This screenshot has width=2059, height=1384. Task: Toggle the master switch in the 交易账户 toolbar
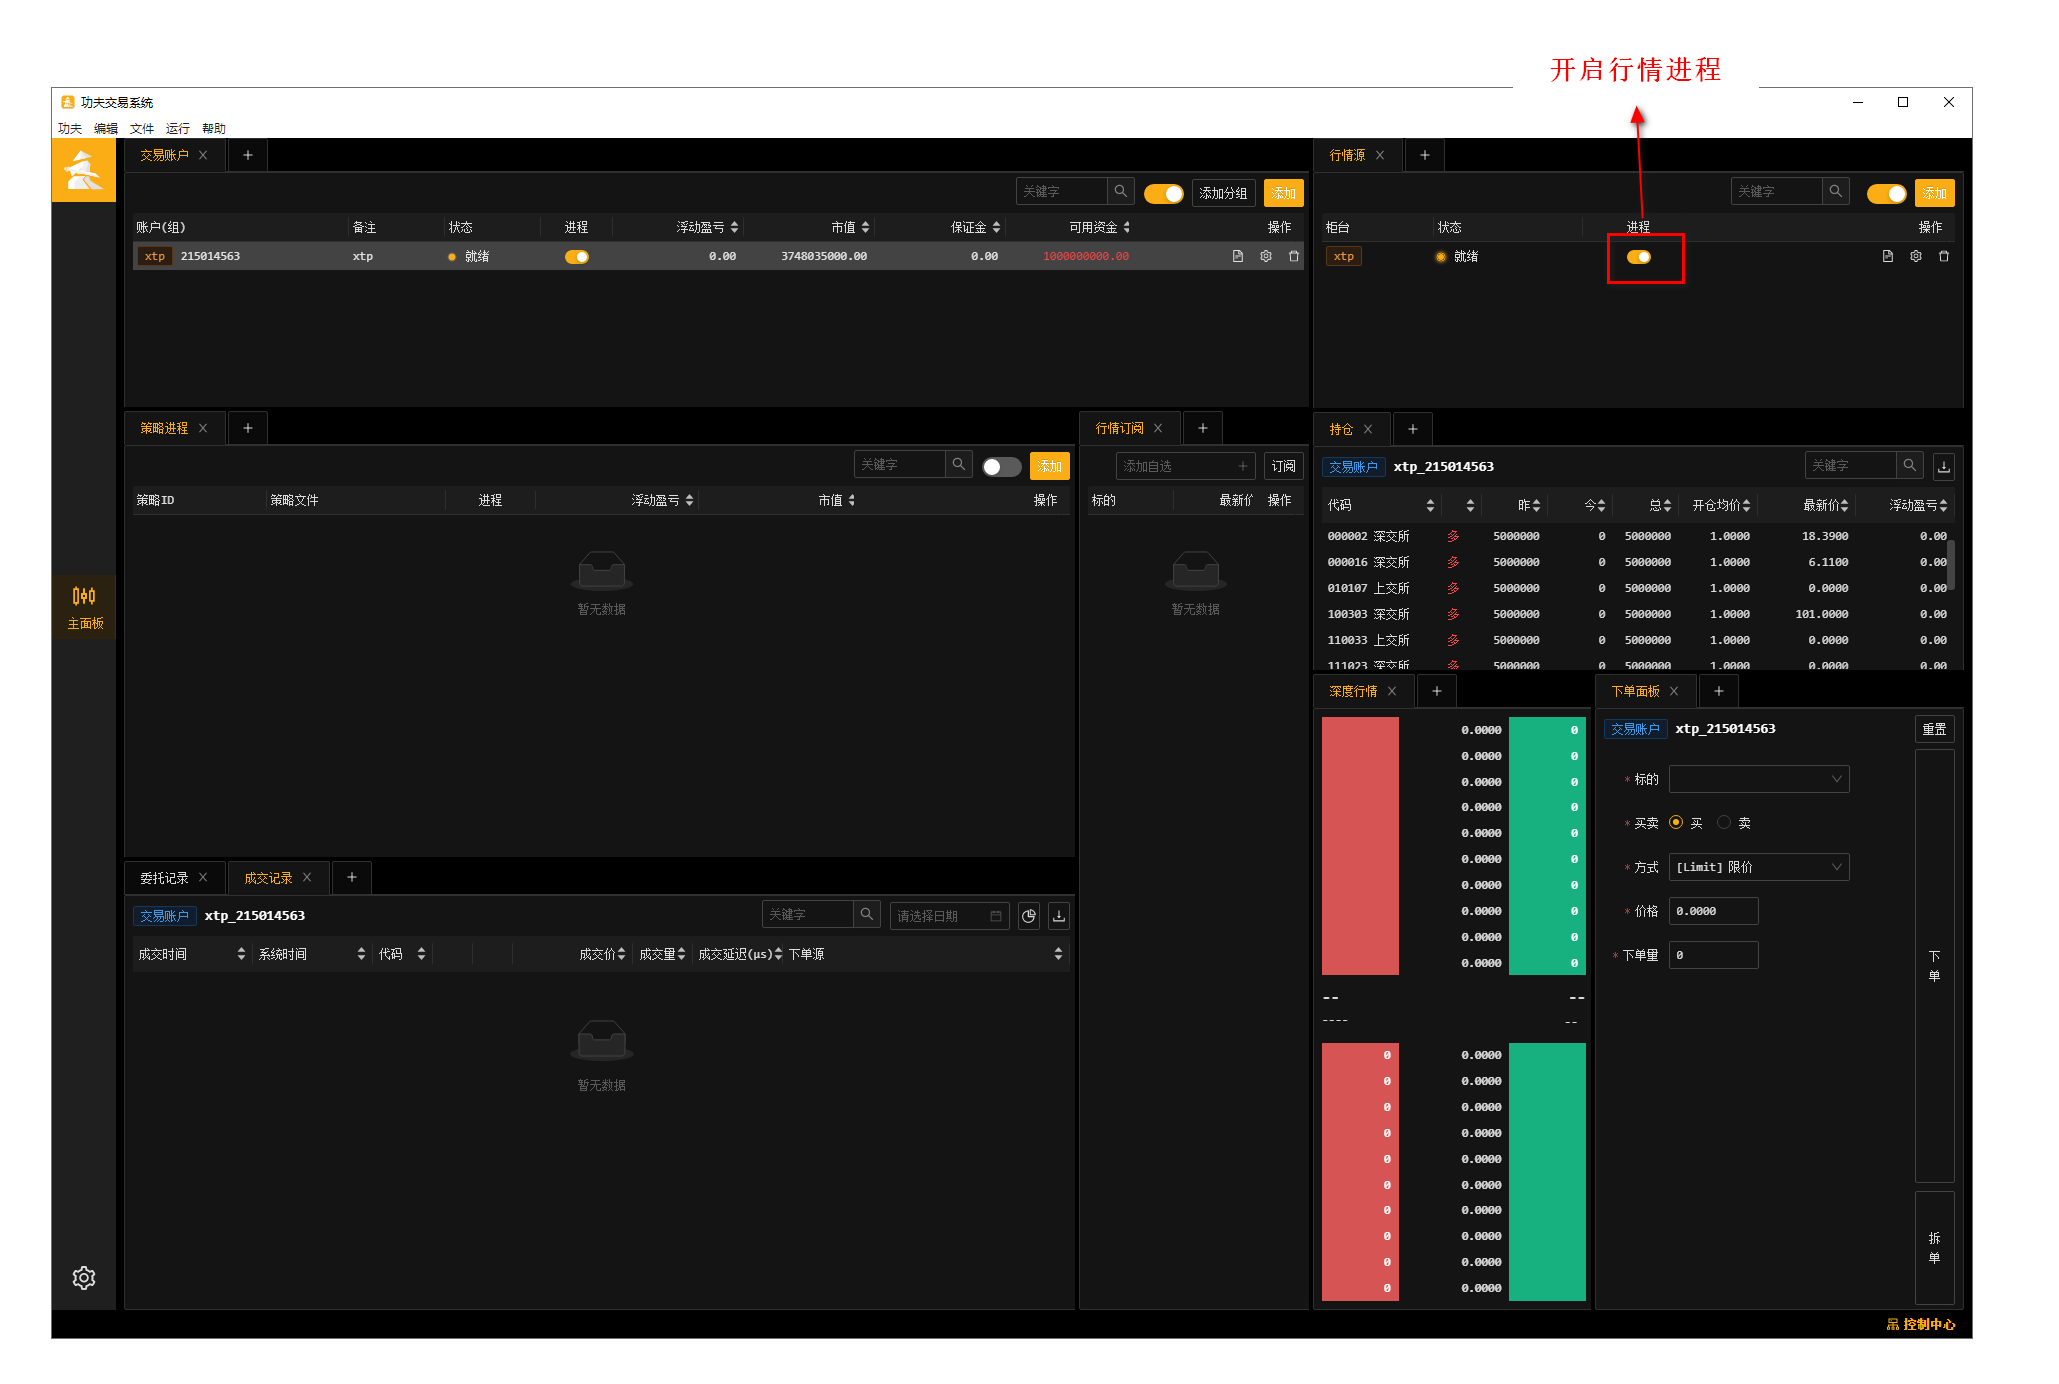(x=1163, y=193)
